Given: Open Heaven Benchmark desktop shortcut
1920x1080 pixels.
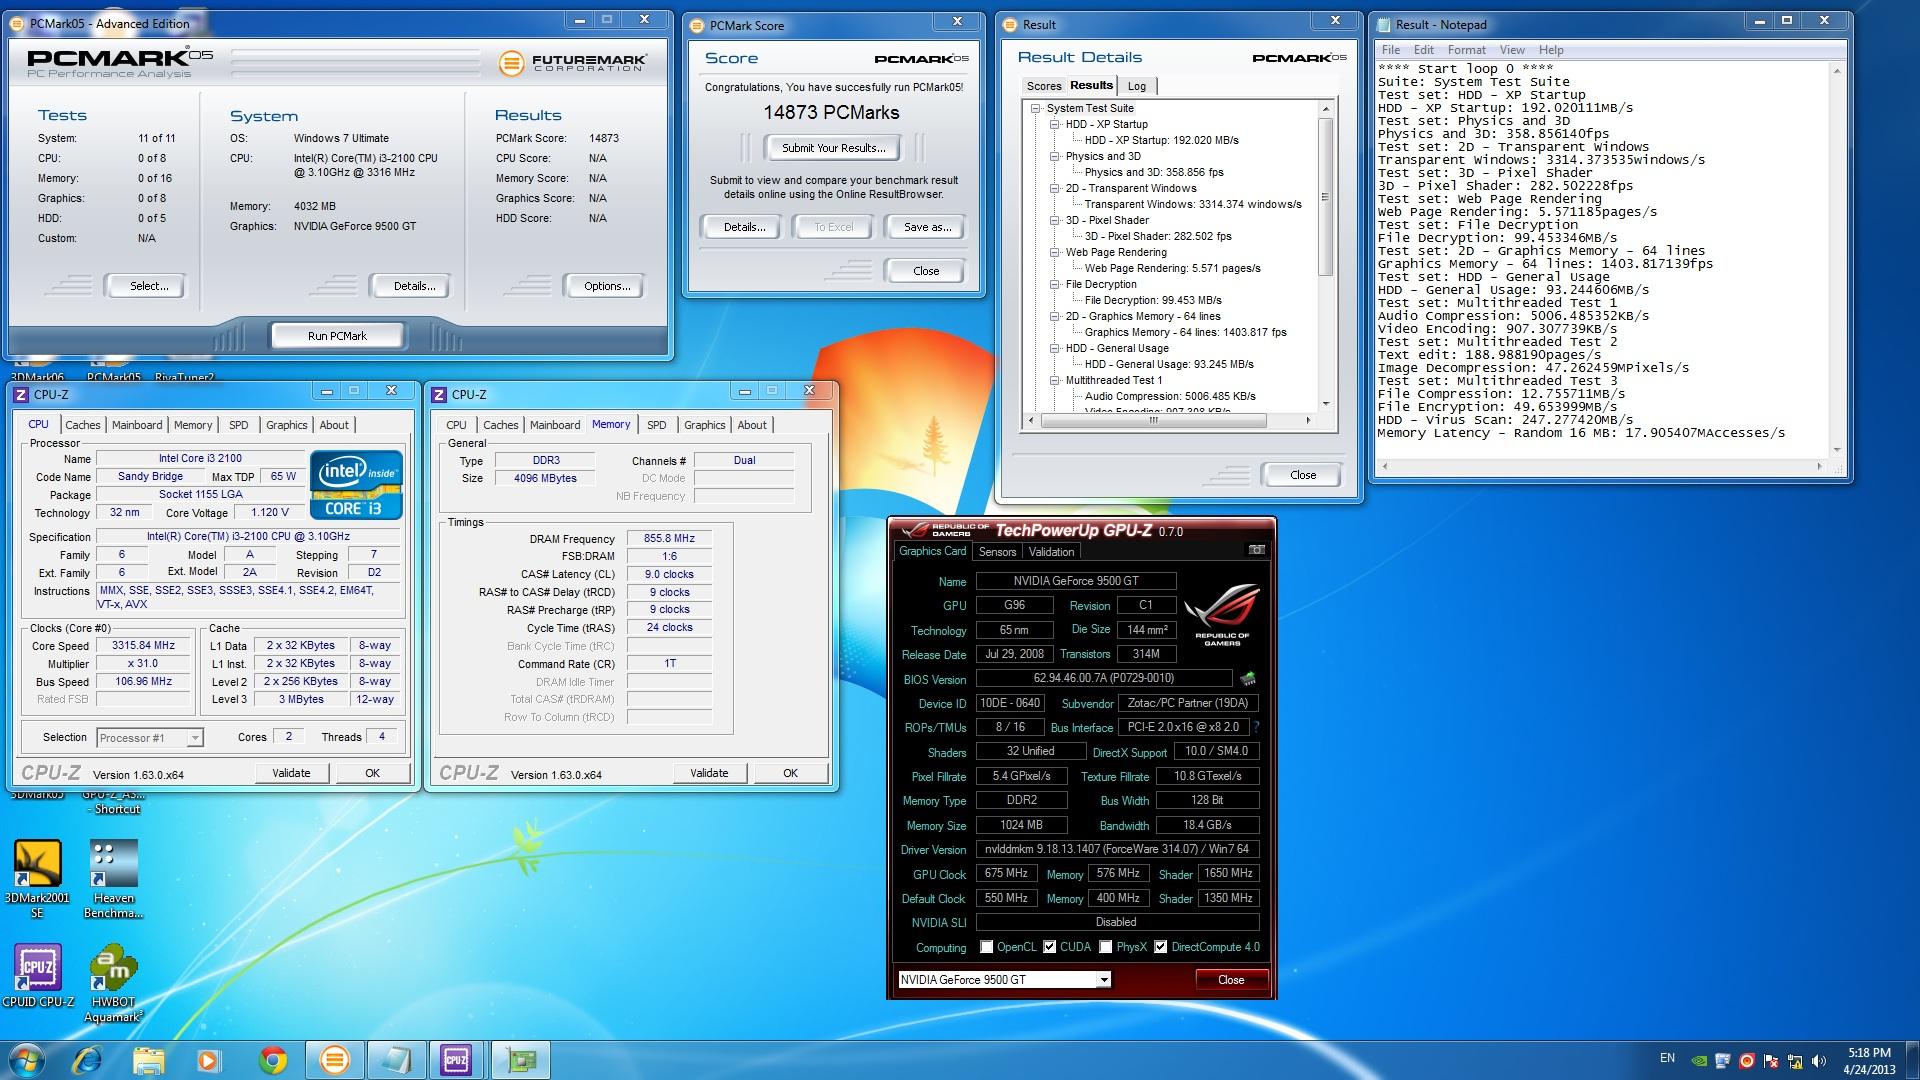Looking at the screenshot, I should point(113,878).
